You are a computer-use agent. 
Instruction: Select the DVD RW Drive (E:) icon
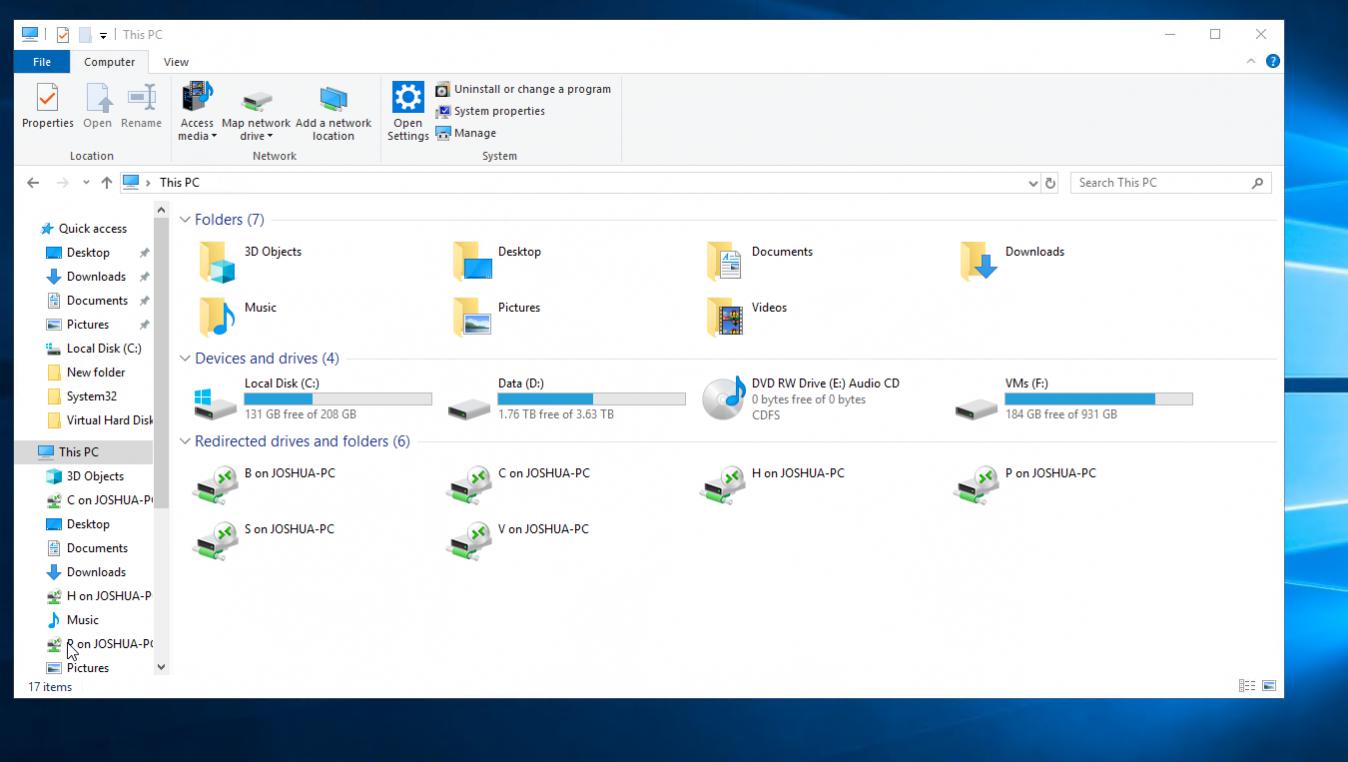pos(724,398)
